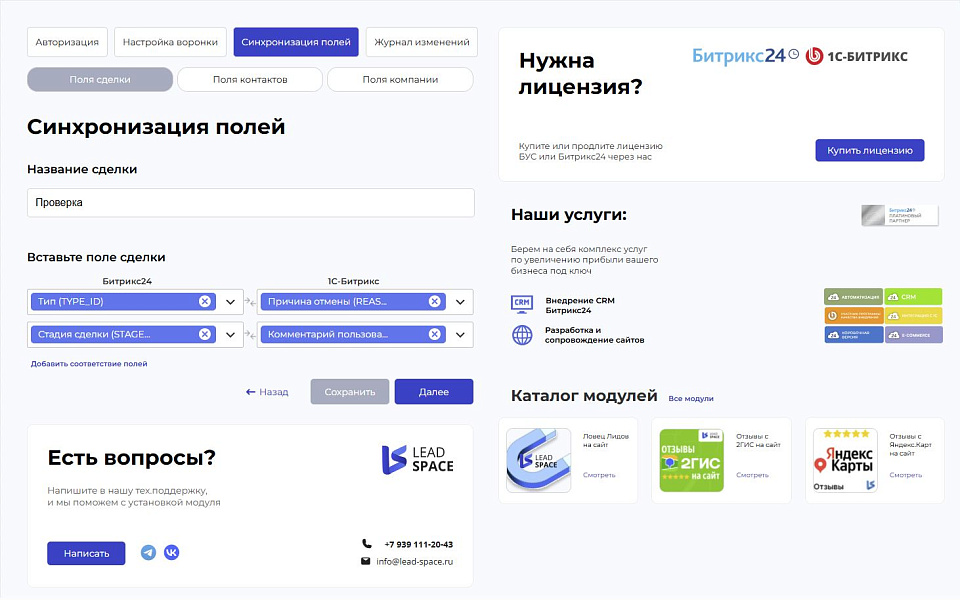Open the Причина отмены dropdown
960x600 pixels.
(460, 301)
